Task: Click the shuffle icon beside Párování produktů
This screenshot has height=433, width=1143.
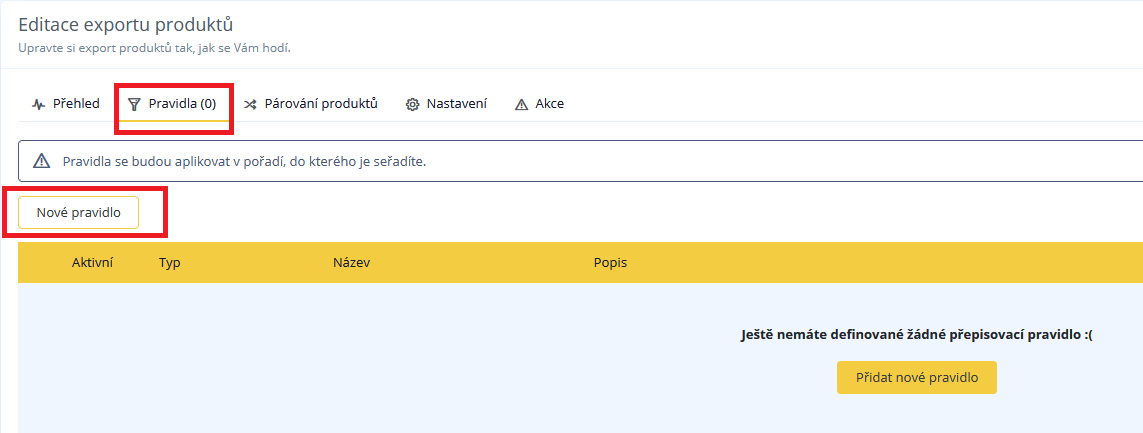Action: (250, 104)
